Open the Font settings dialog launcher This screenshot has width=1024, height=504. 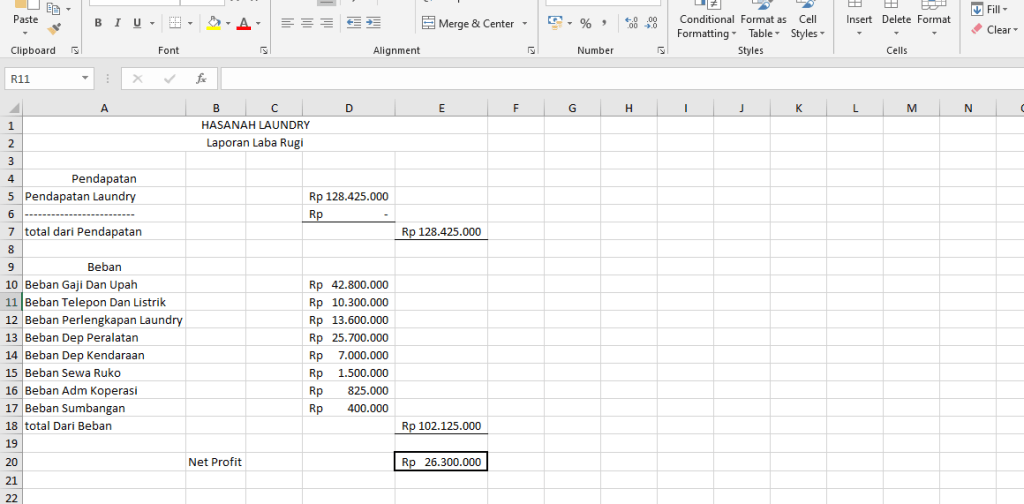[264, 50]
